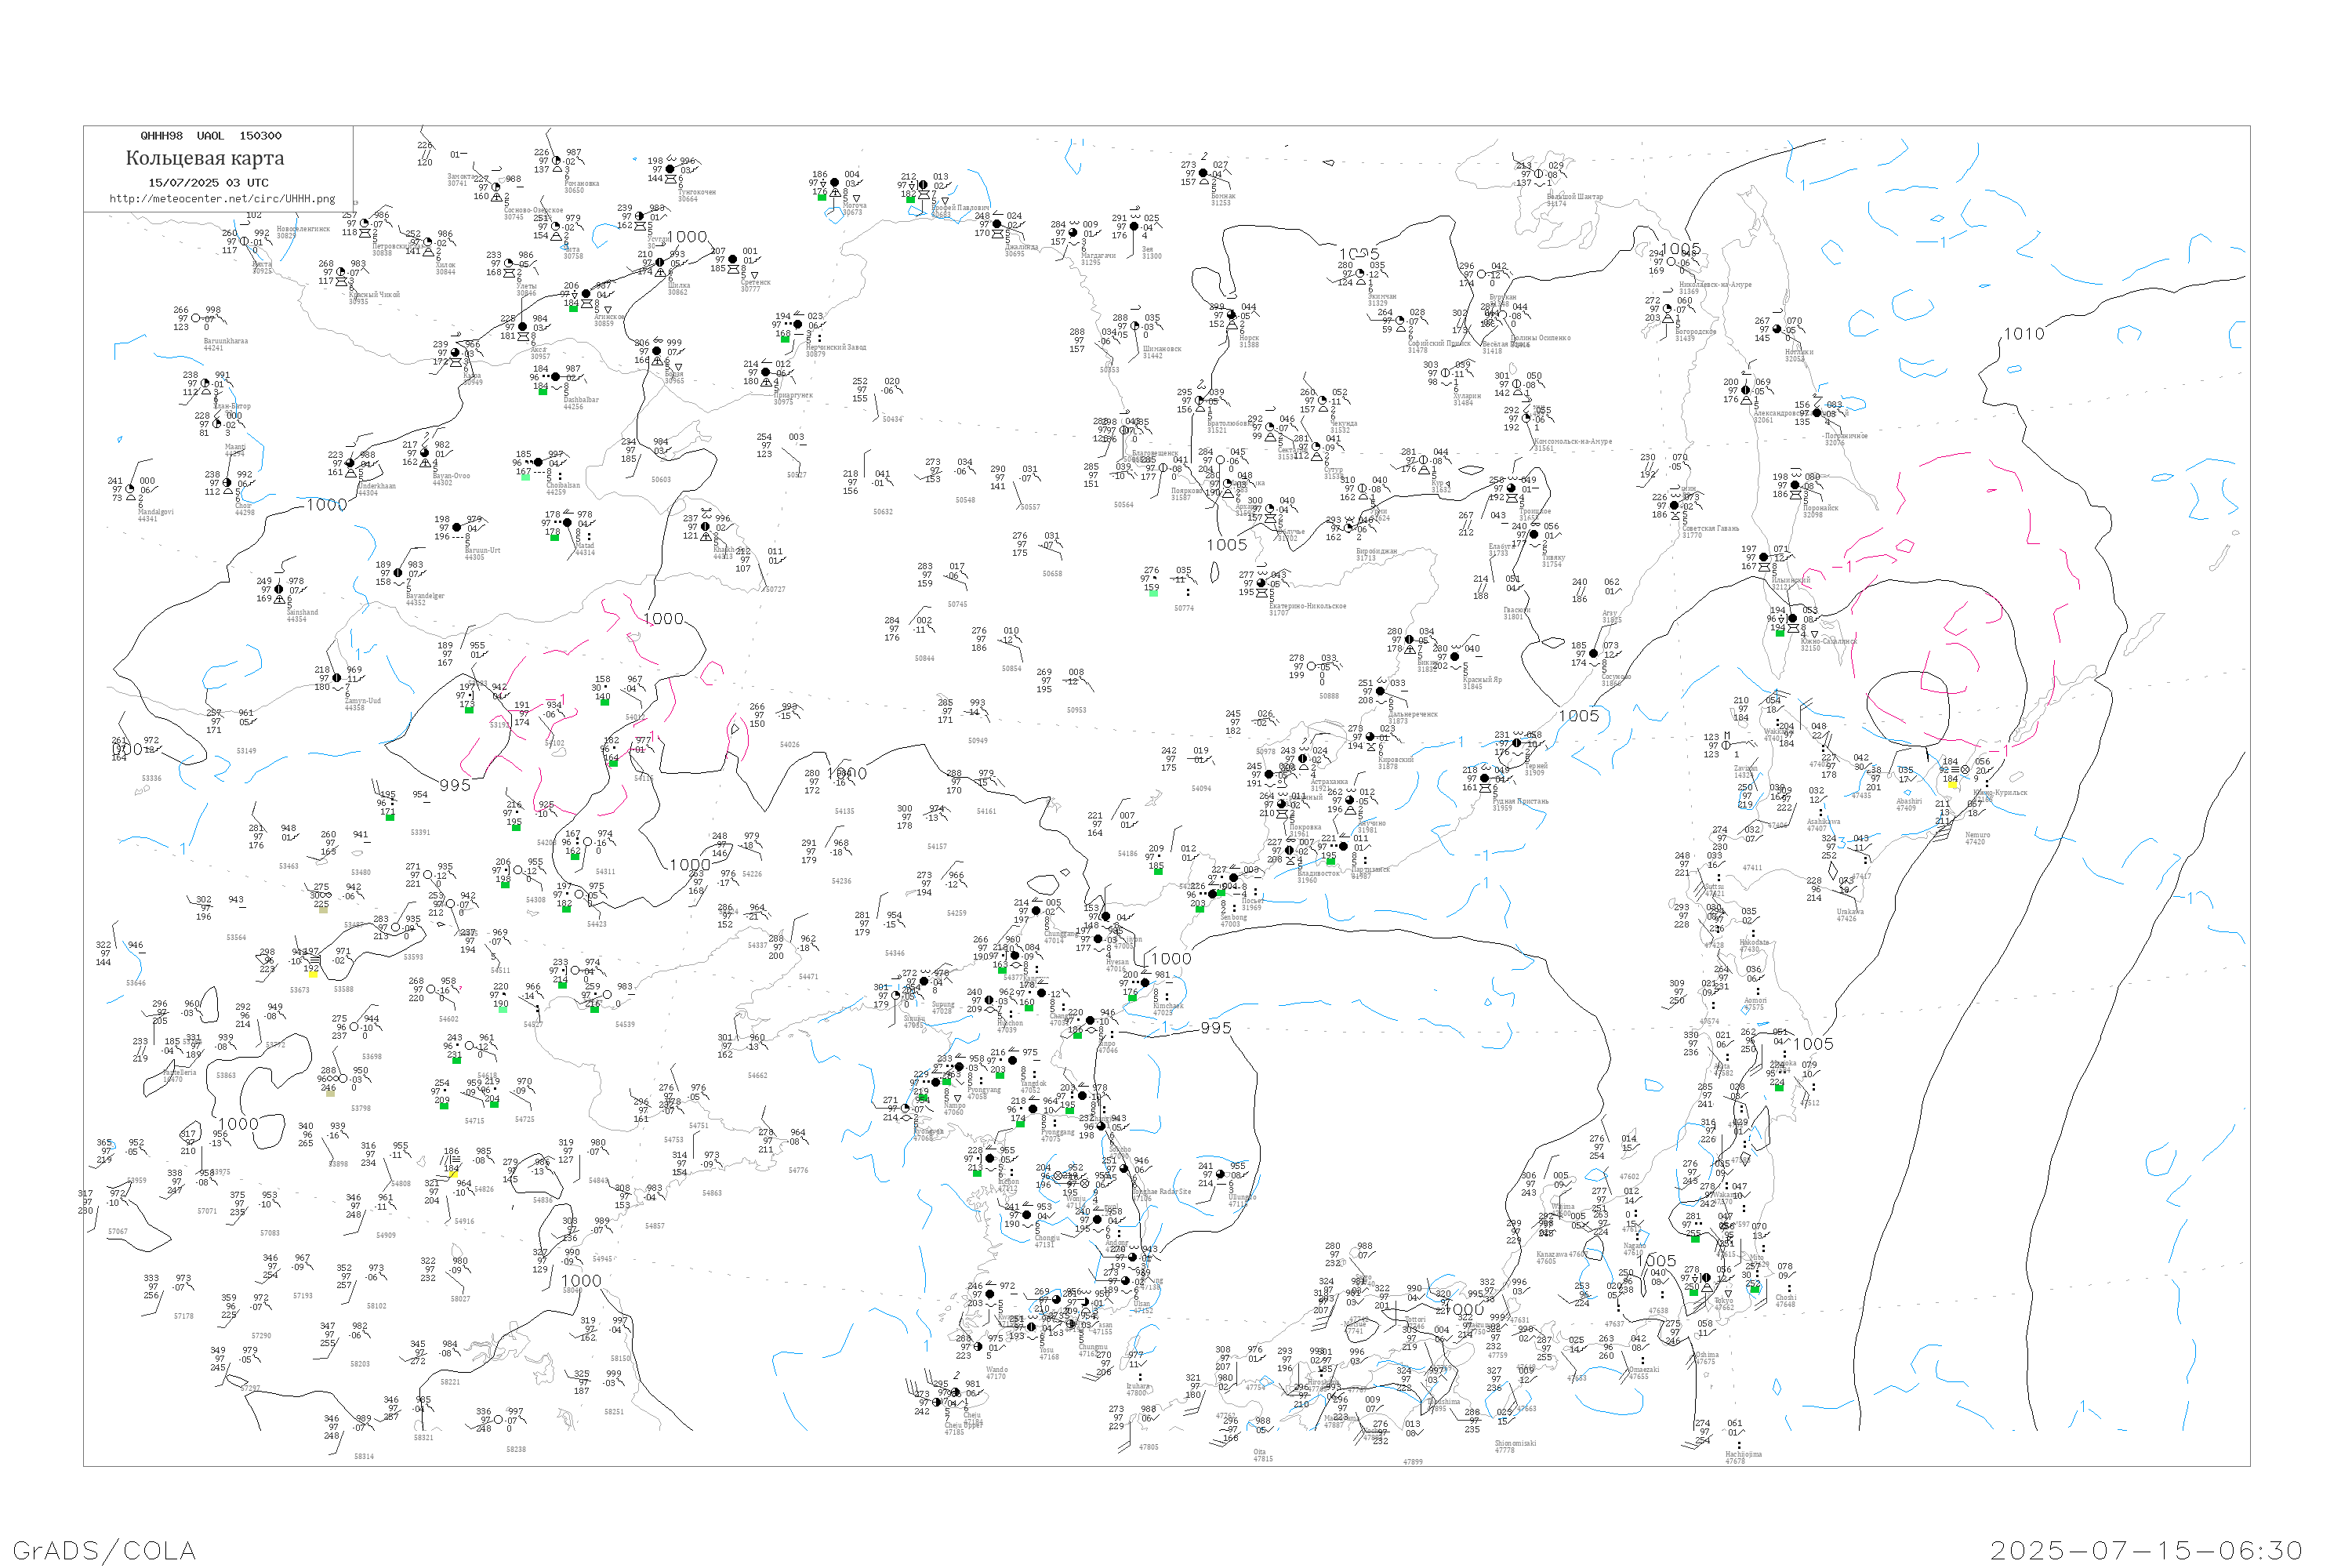Click the Поронайск filled station circle
Image resolution: width=2352 pixels, height=1568 pixels.
[1795, 485]
